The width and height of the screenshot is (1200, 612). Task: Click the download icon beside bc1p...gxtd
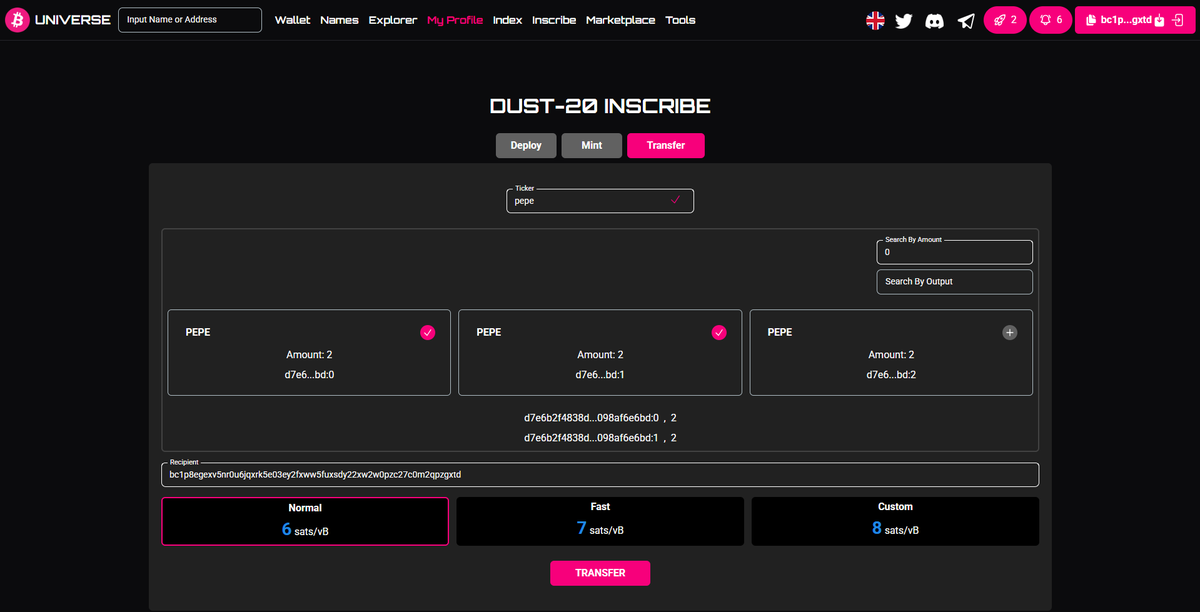tap(1159, 20)
